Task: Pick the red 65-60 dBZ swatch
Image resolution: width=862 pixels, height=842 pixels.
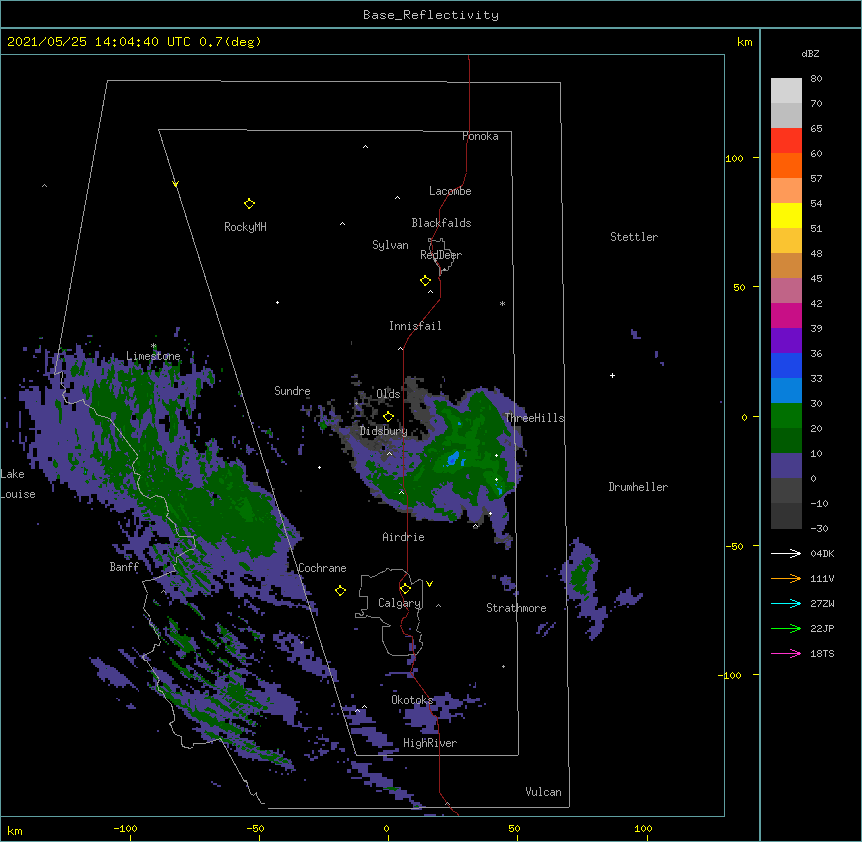Action: [786, 141]
